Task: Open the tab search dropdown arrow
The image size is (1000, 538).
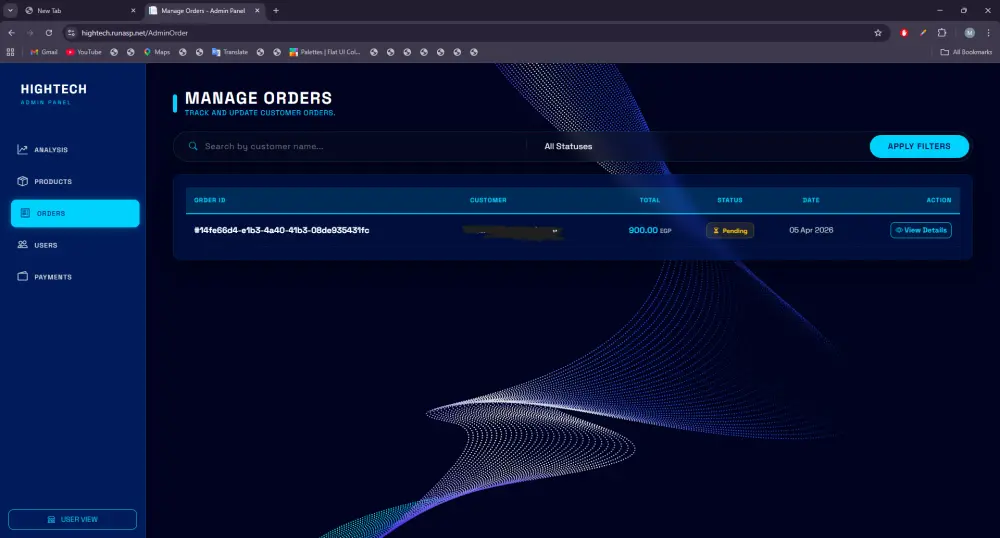Action: [10, 11]
